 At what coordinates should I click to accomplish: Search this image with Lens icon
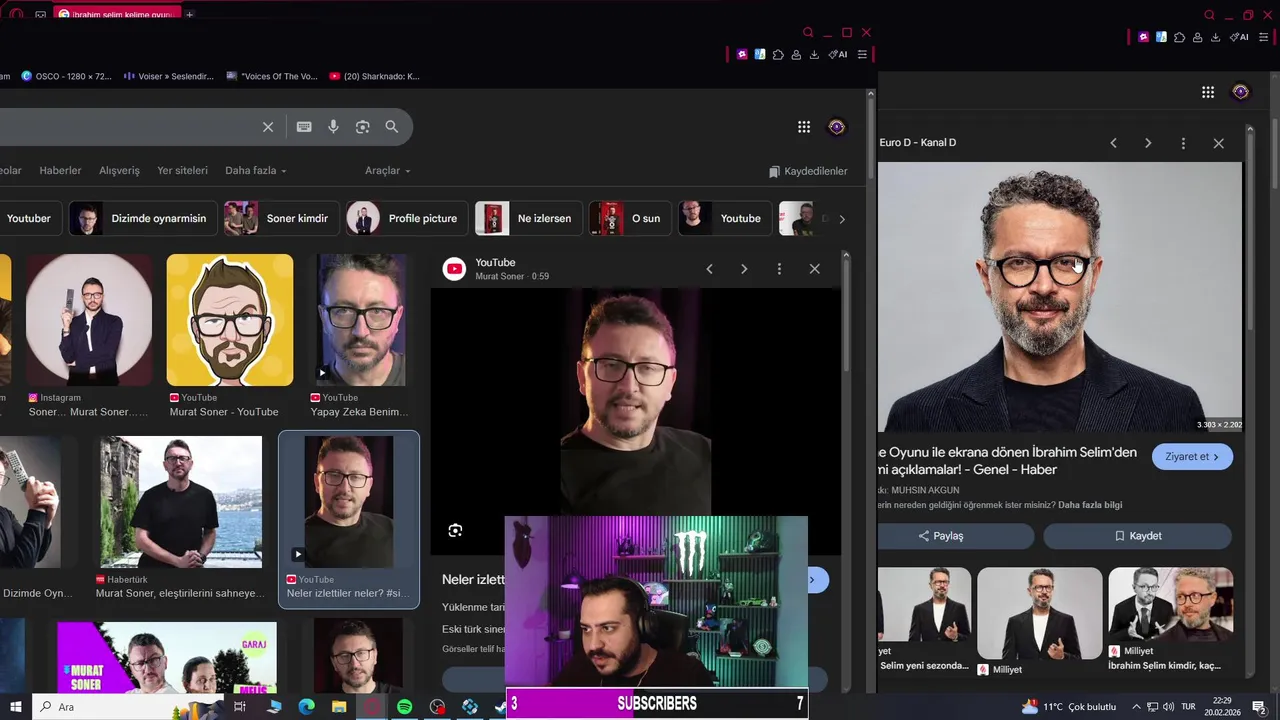pyautogui.click(x=455, y=530)
